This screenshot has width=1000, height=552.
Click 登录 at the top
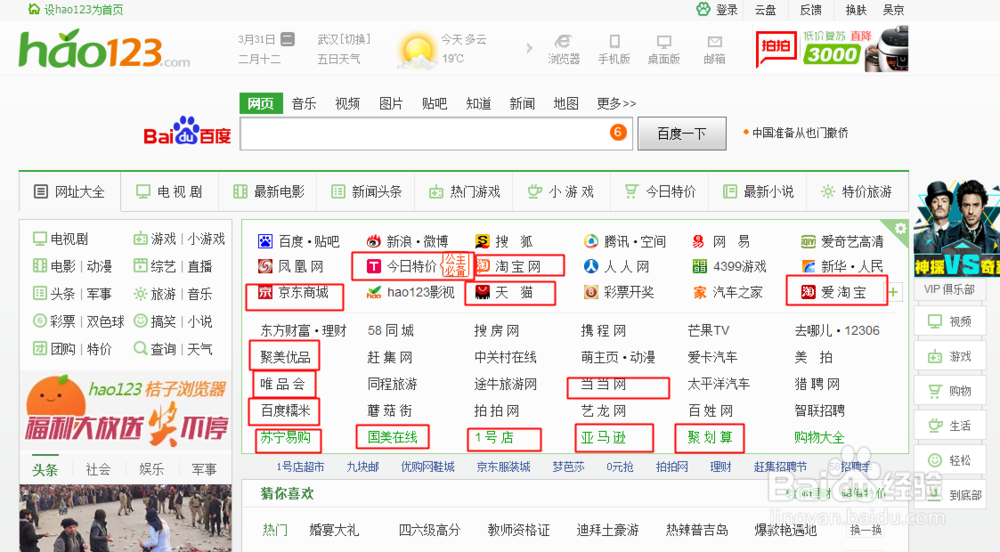click(727, 10)
